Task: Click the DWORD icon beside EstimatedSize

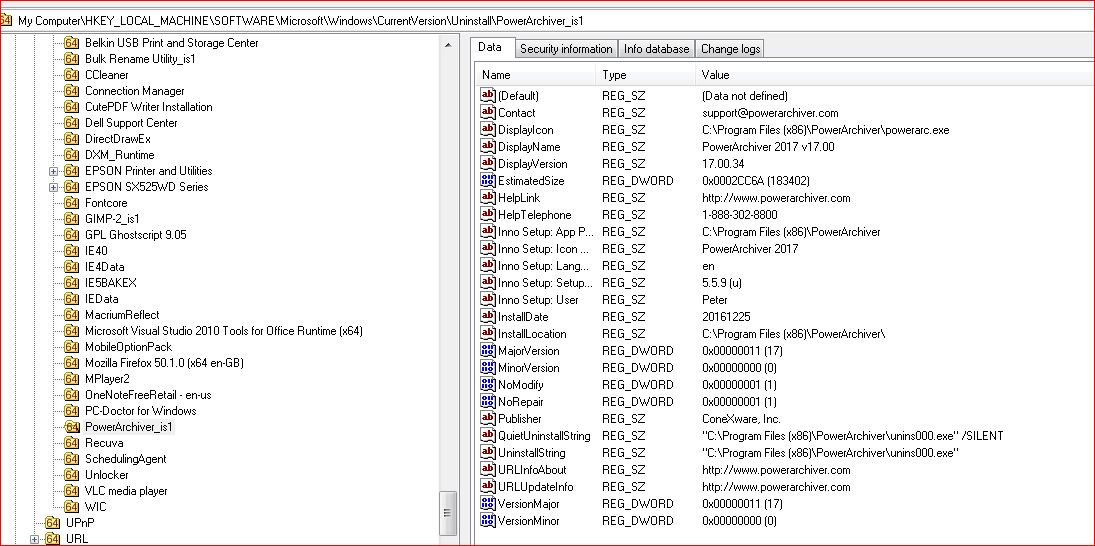Action: [x=488, y=180]
